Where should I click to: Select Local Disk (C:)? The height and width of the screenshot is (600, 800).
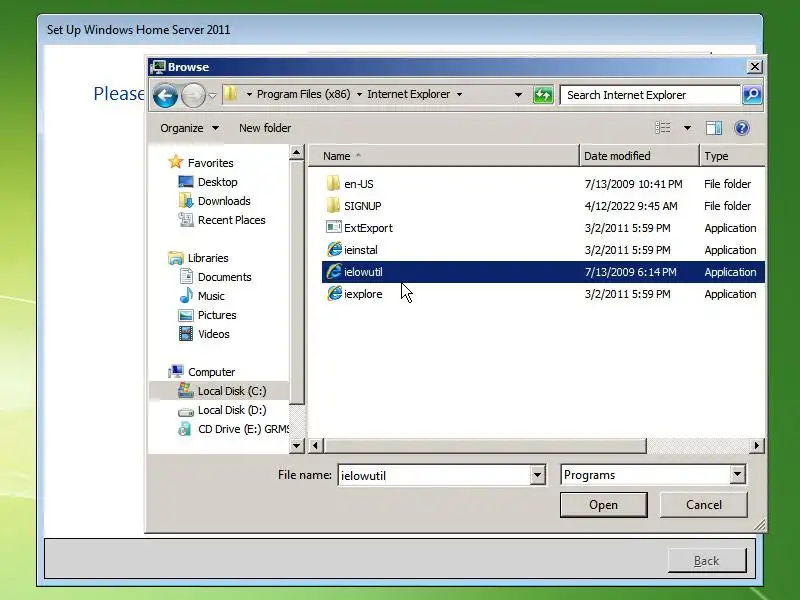[x=219, y=391]
